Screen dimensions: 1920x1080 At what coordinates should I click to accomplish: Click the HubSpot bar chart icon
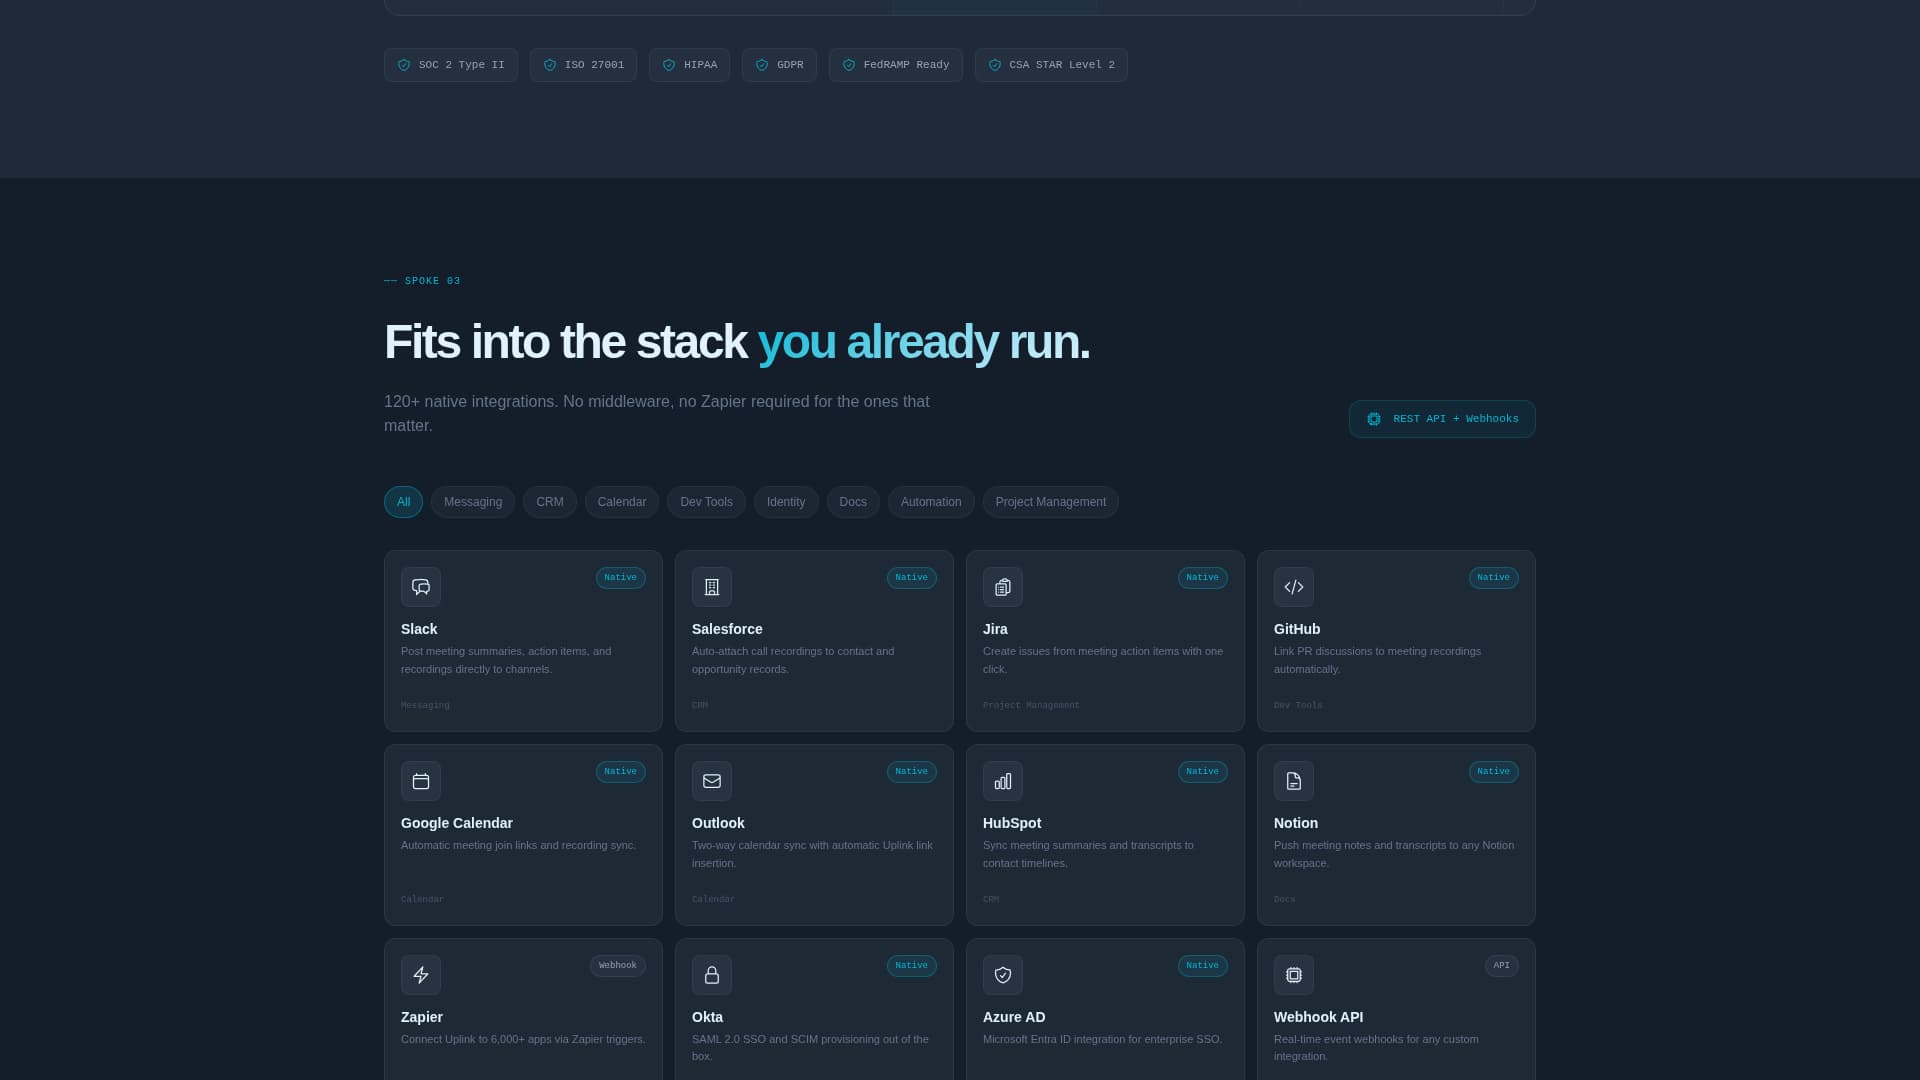click(x=1003, y=781)
